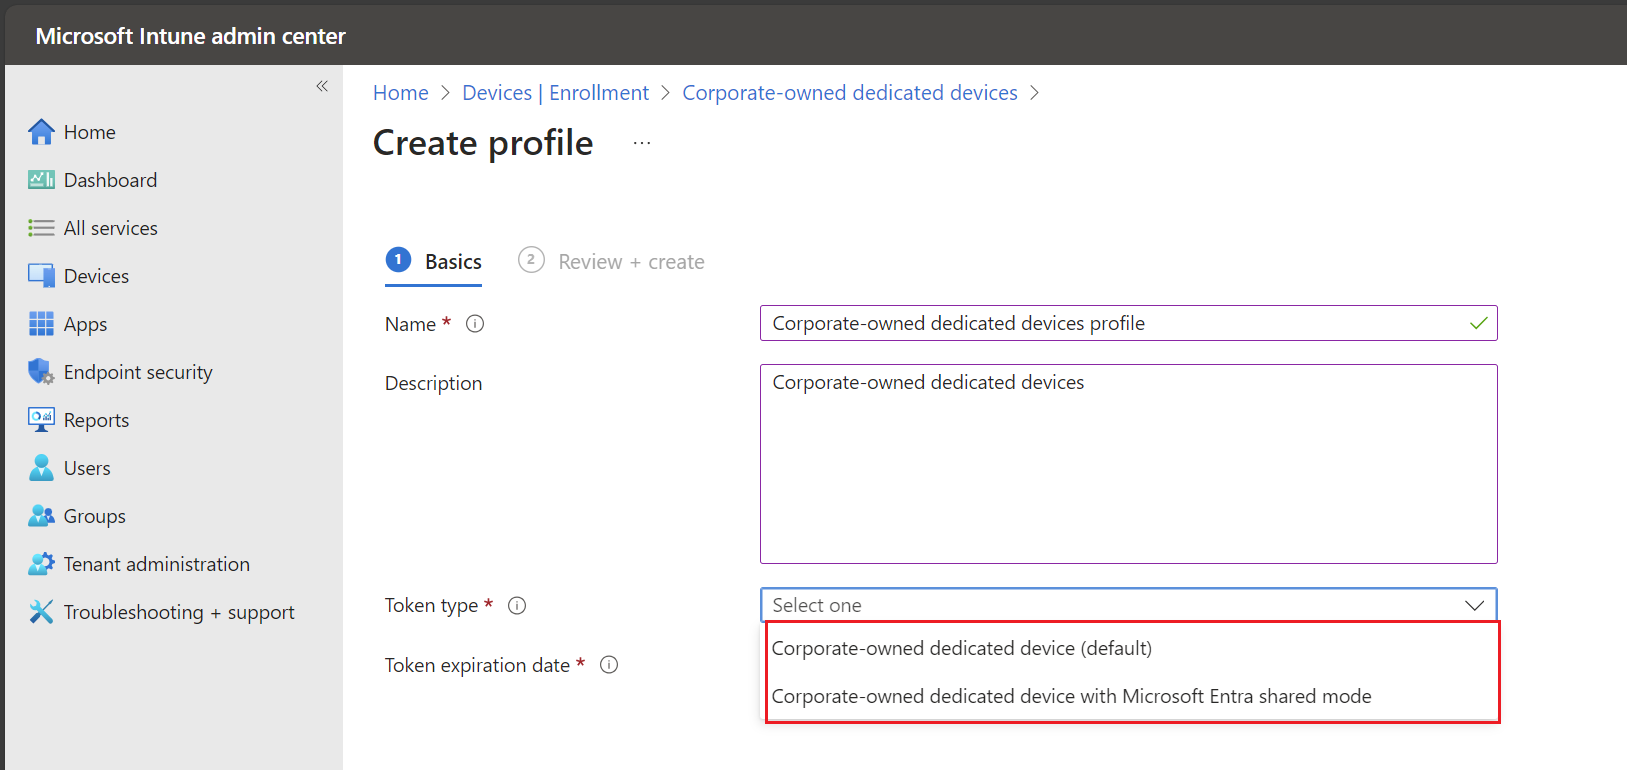Image resolution: width=1627 pixels, height=770 pixels.
Task: Open Apps using the grid icon
Action: 41,324
